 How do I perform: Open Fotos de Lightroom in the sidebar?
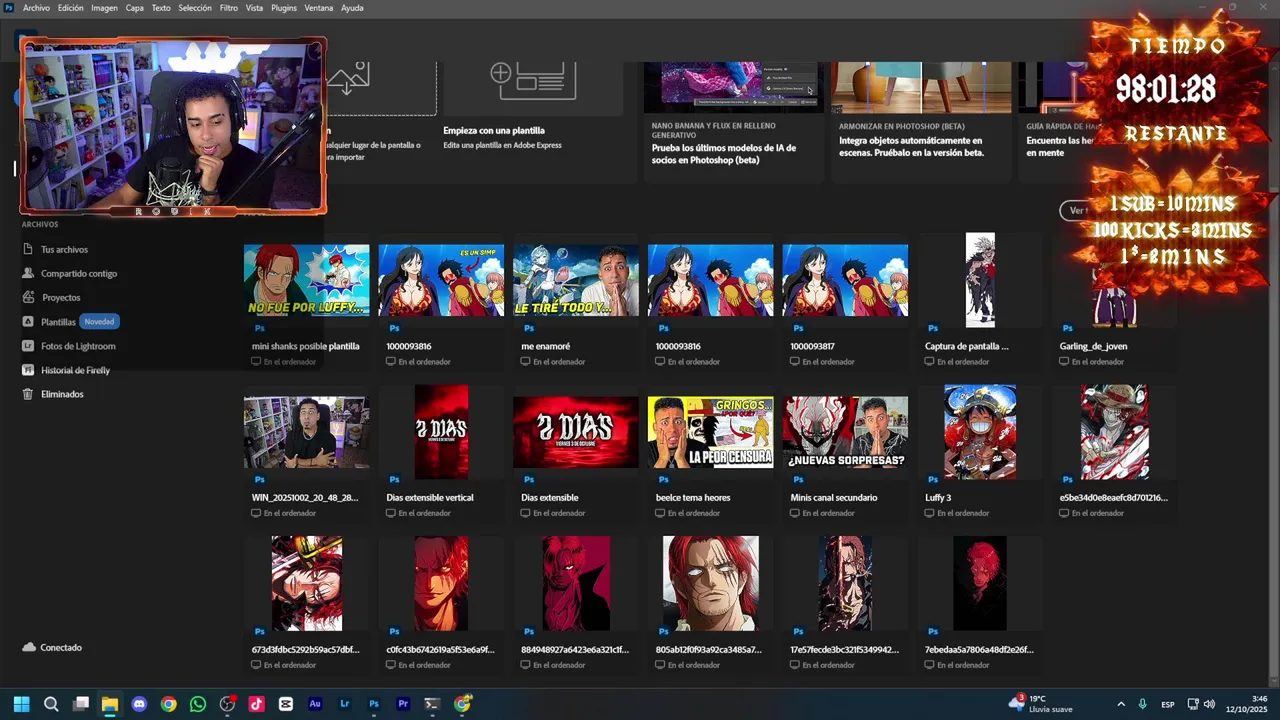pos(78,346)
